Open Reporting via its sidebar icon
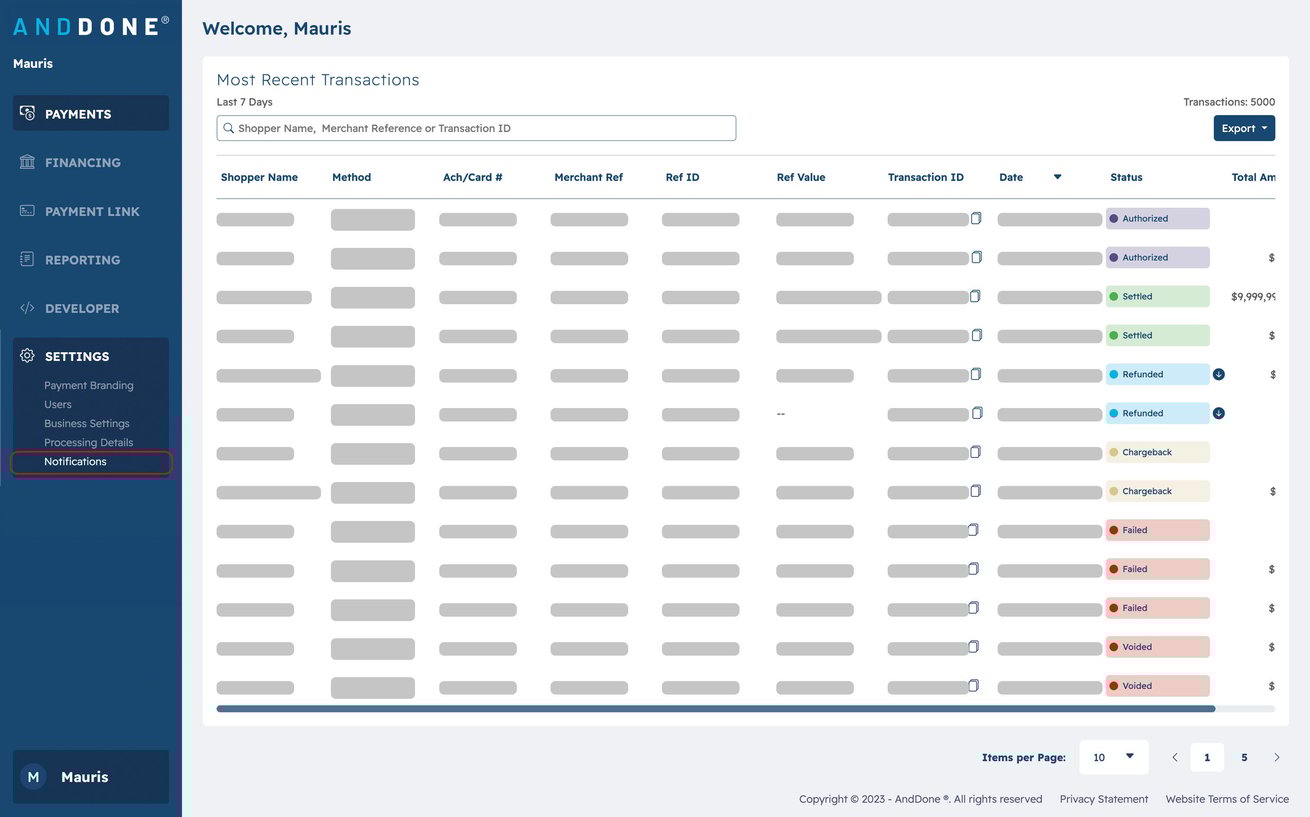1310x817 pixels. tap(29, 259)
